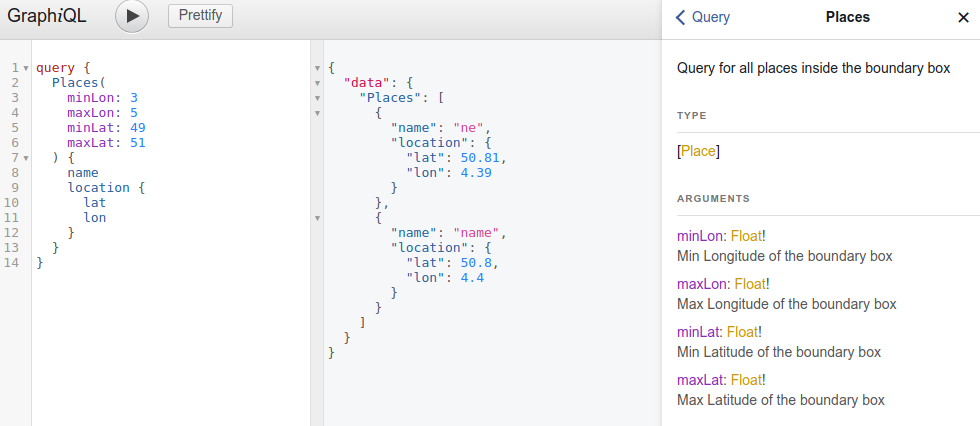980x426 pixels.
Task: Click the minLat argument in docs
Action: click(698, 332)
